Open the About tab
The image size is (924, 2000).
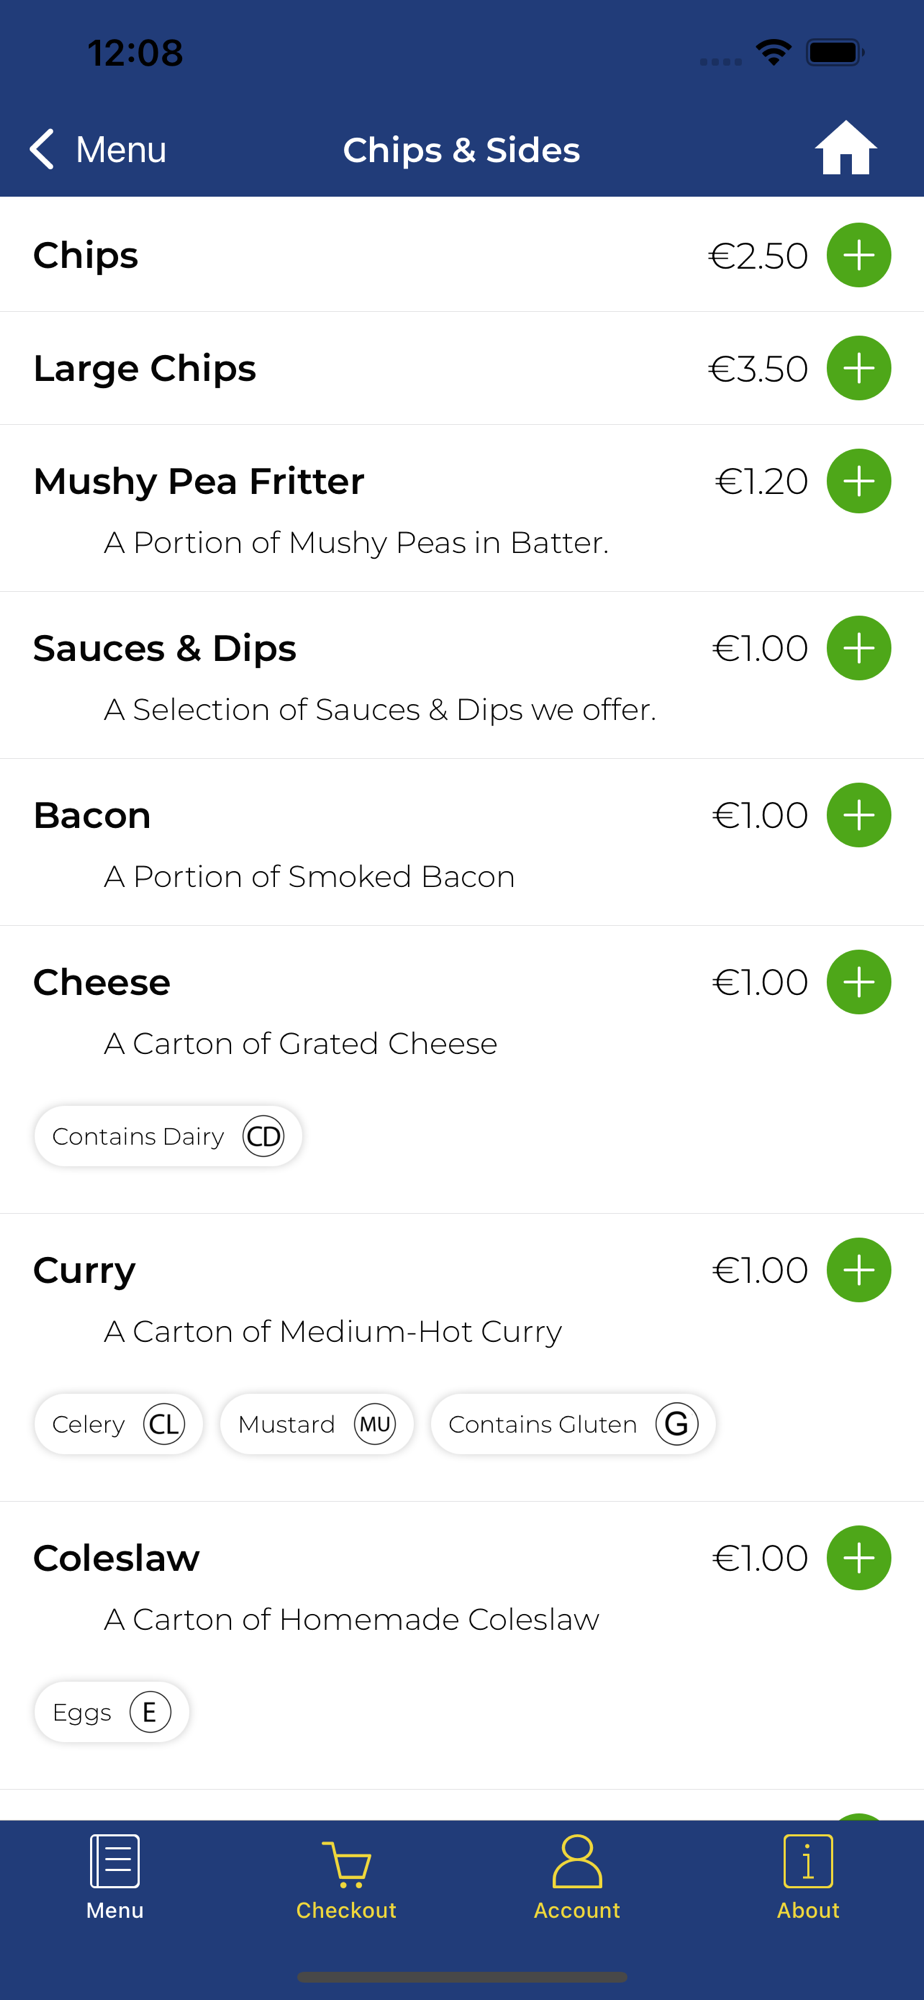(x=808, y=1878)
